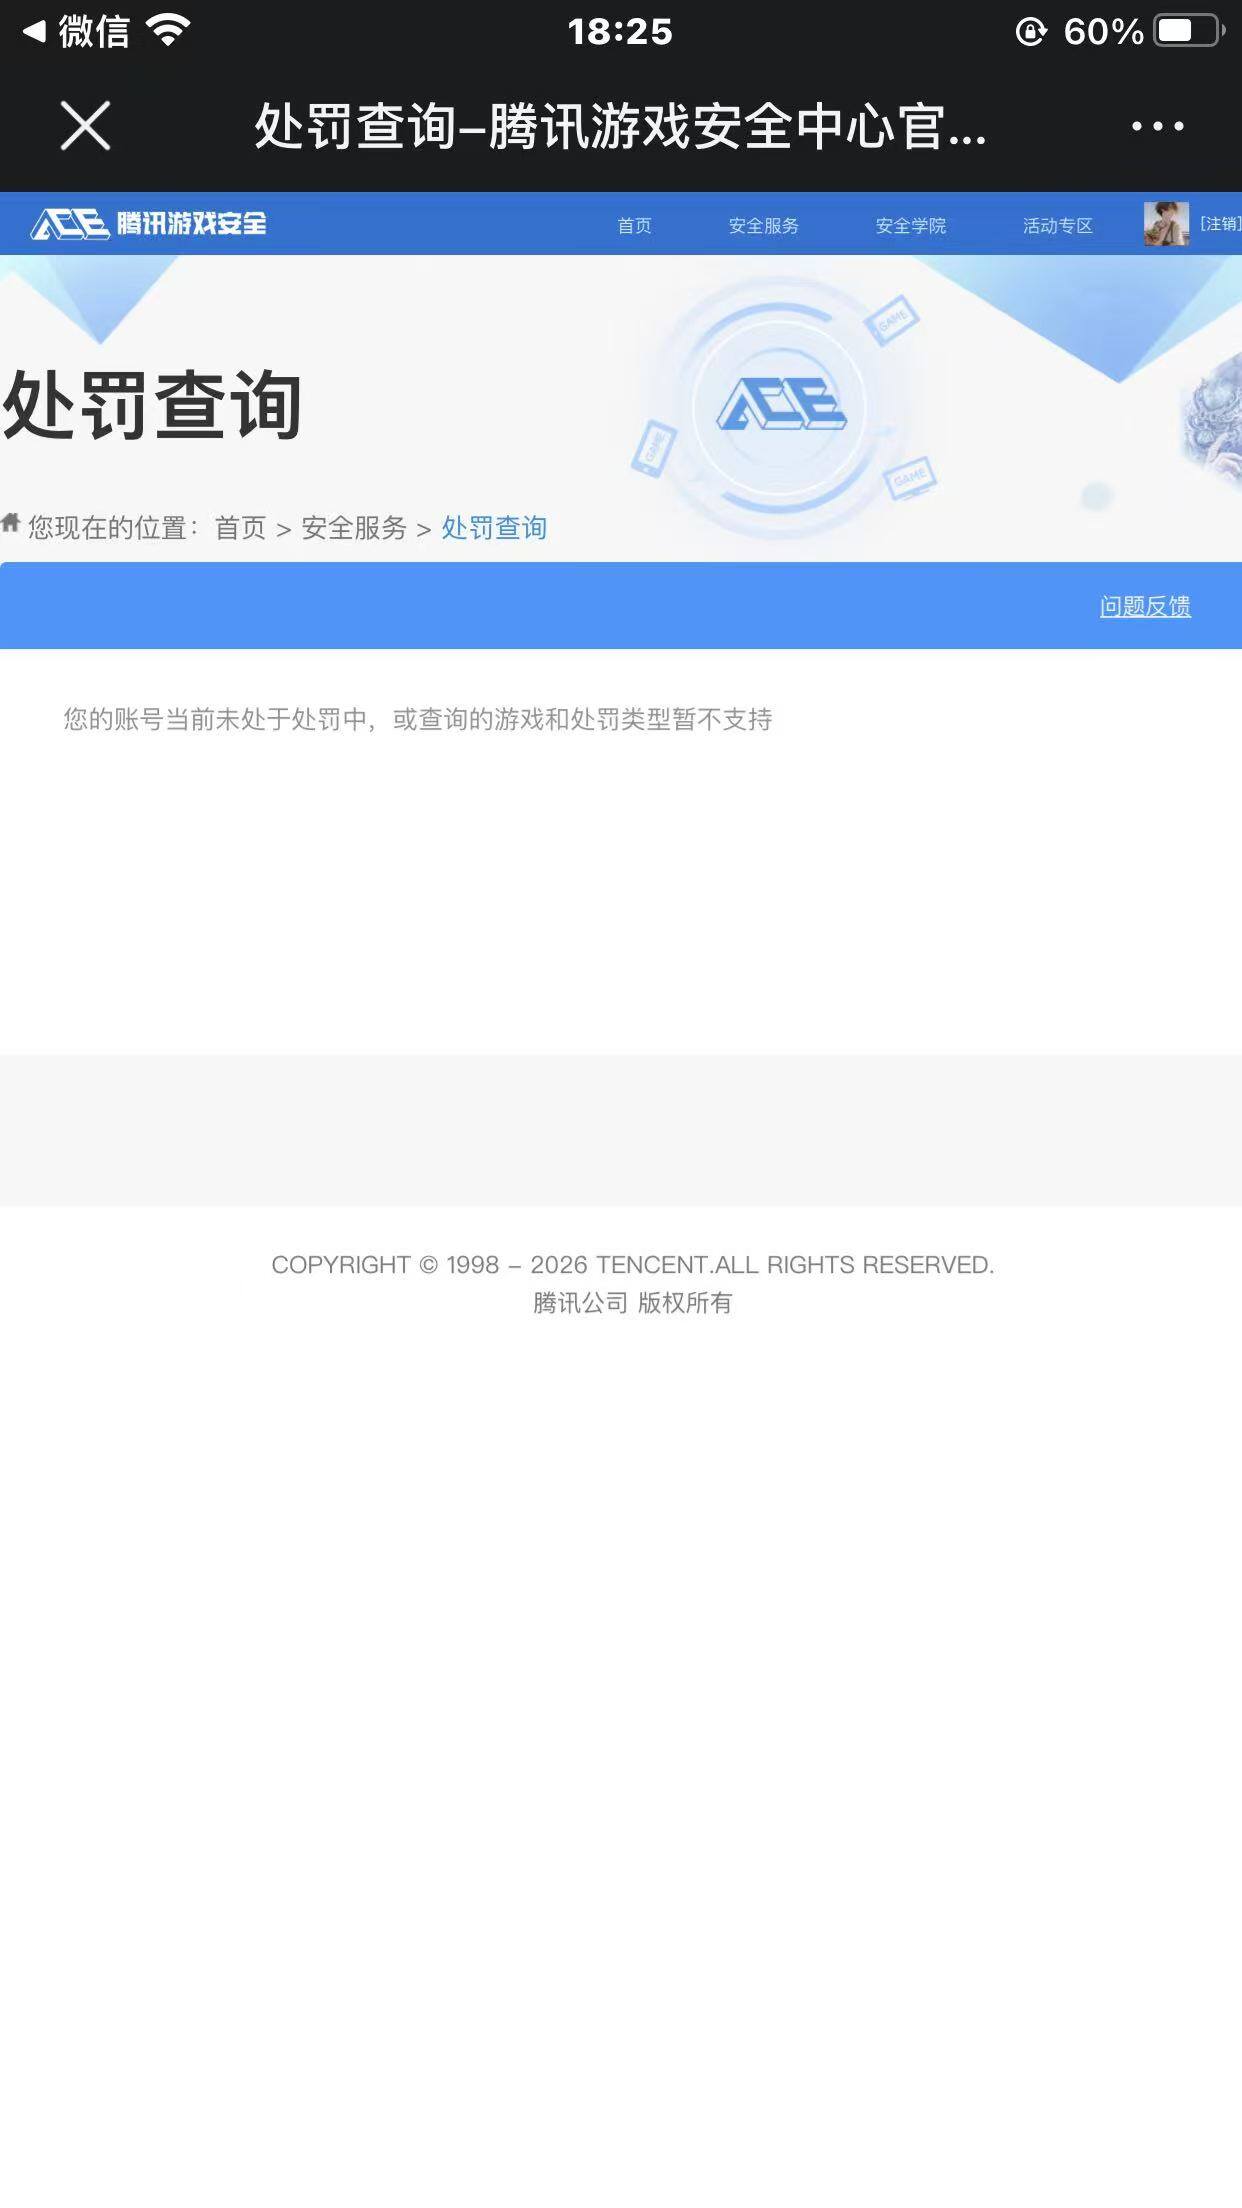Tap the 18:25 clock in status bar

620,32
